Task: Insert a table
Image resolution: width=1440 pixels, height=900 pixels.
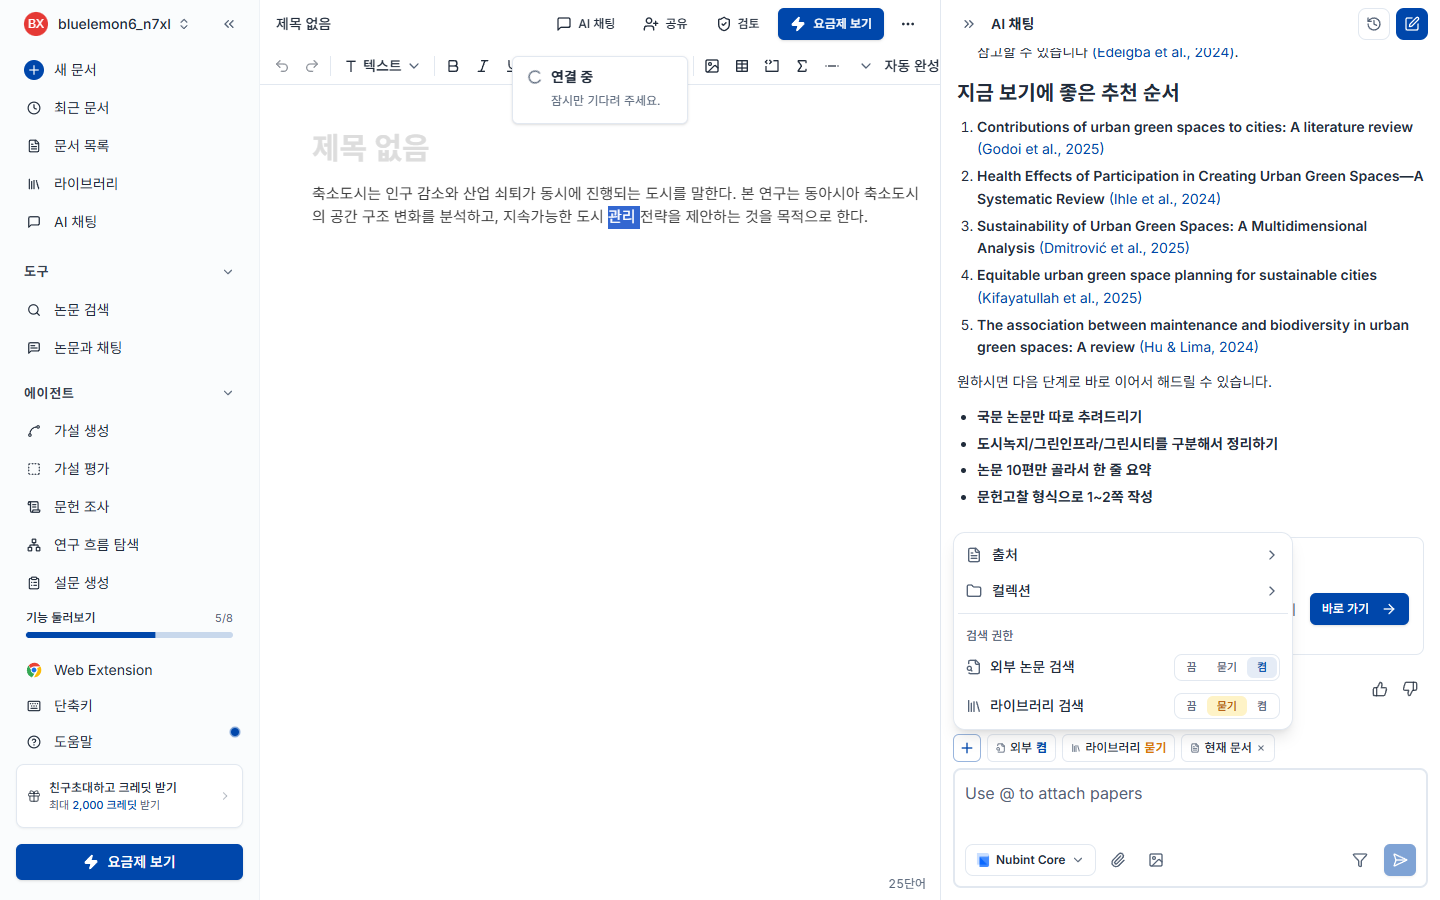Action: (742, 66)
